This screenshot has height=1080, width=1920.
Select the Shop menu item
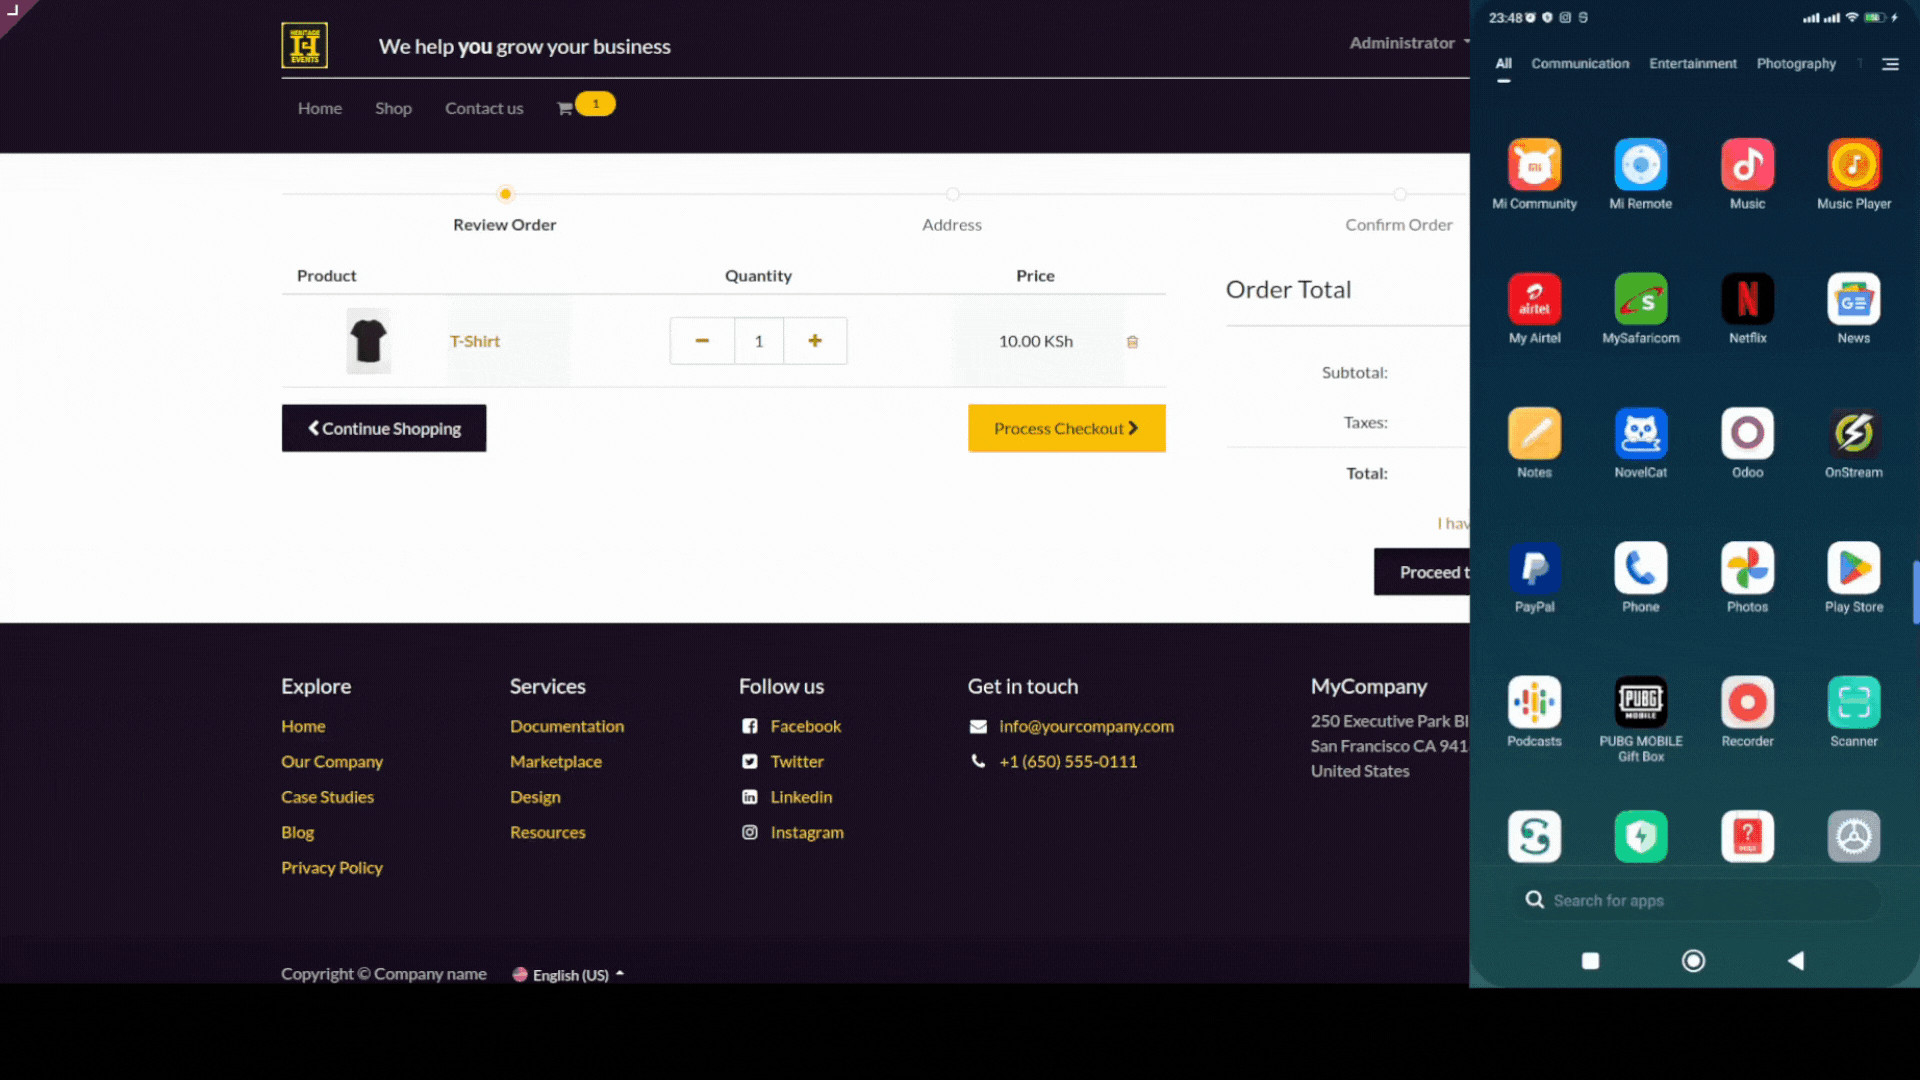[x=393, y=108]
